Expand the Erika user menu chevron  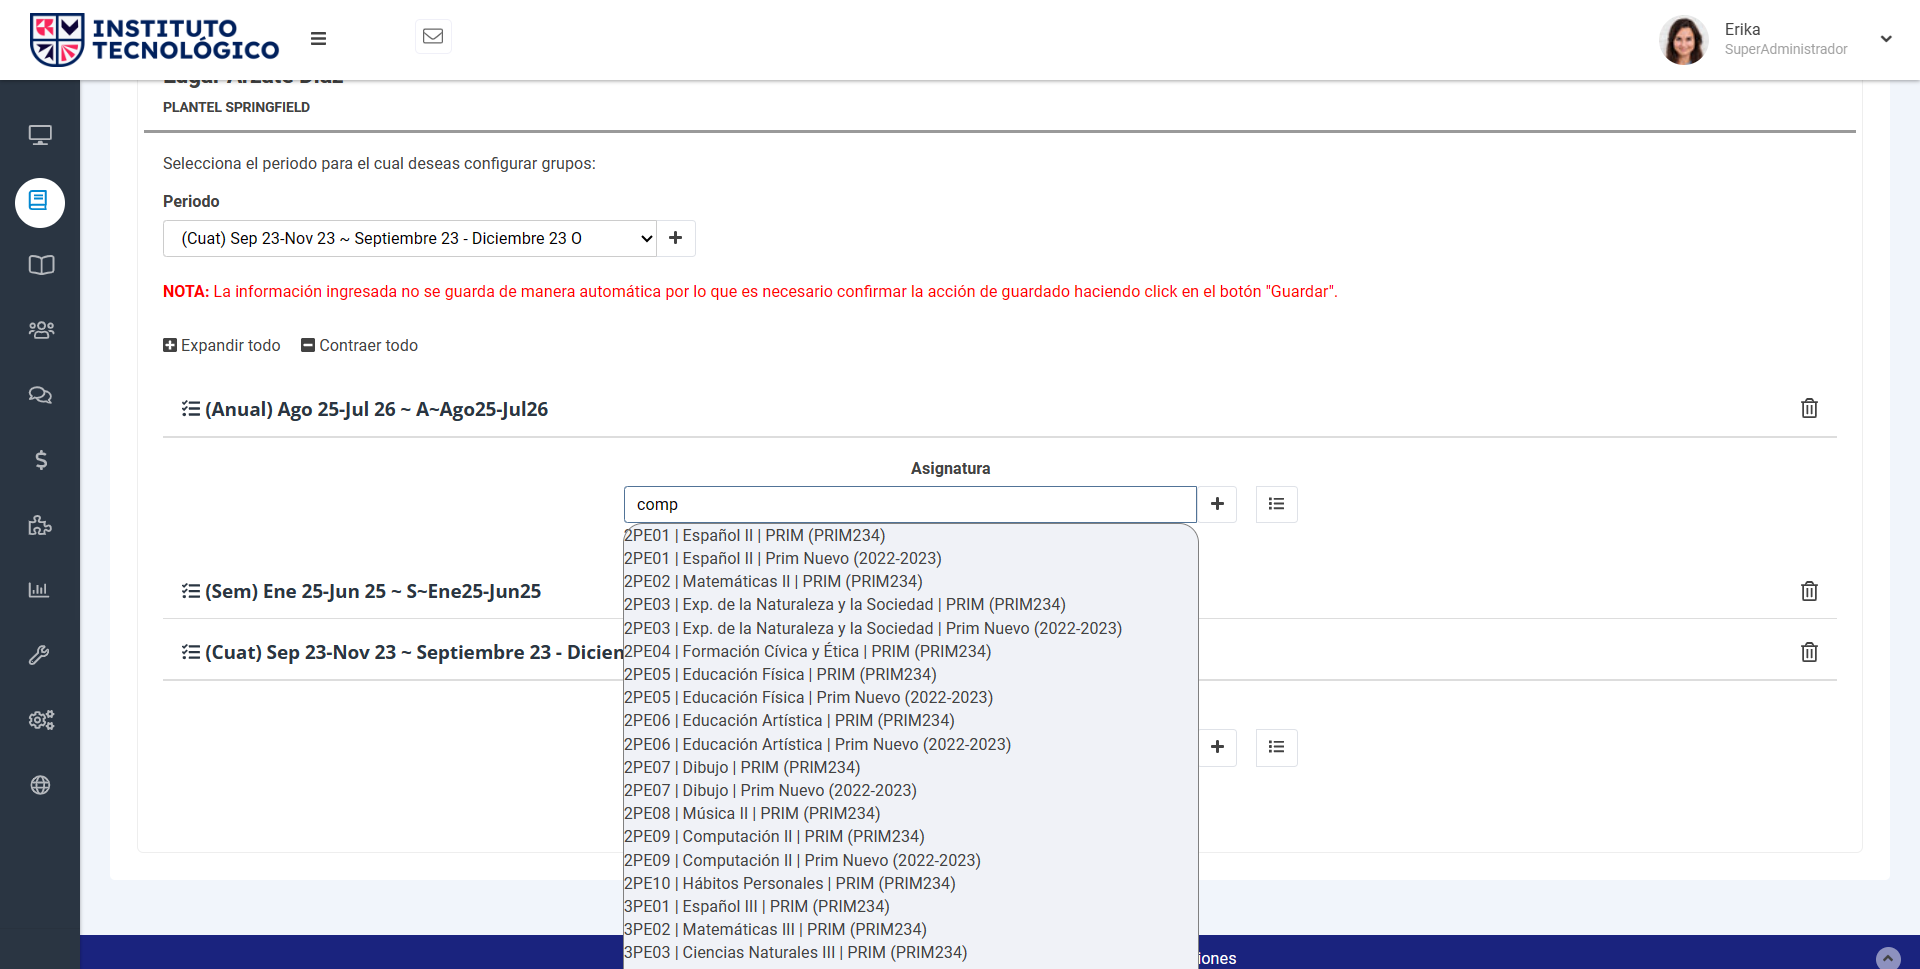click(x=1886, y=39)
